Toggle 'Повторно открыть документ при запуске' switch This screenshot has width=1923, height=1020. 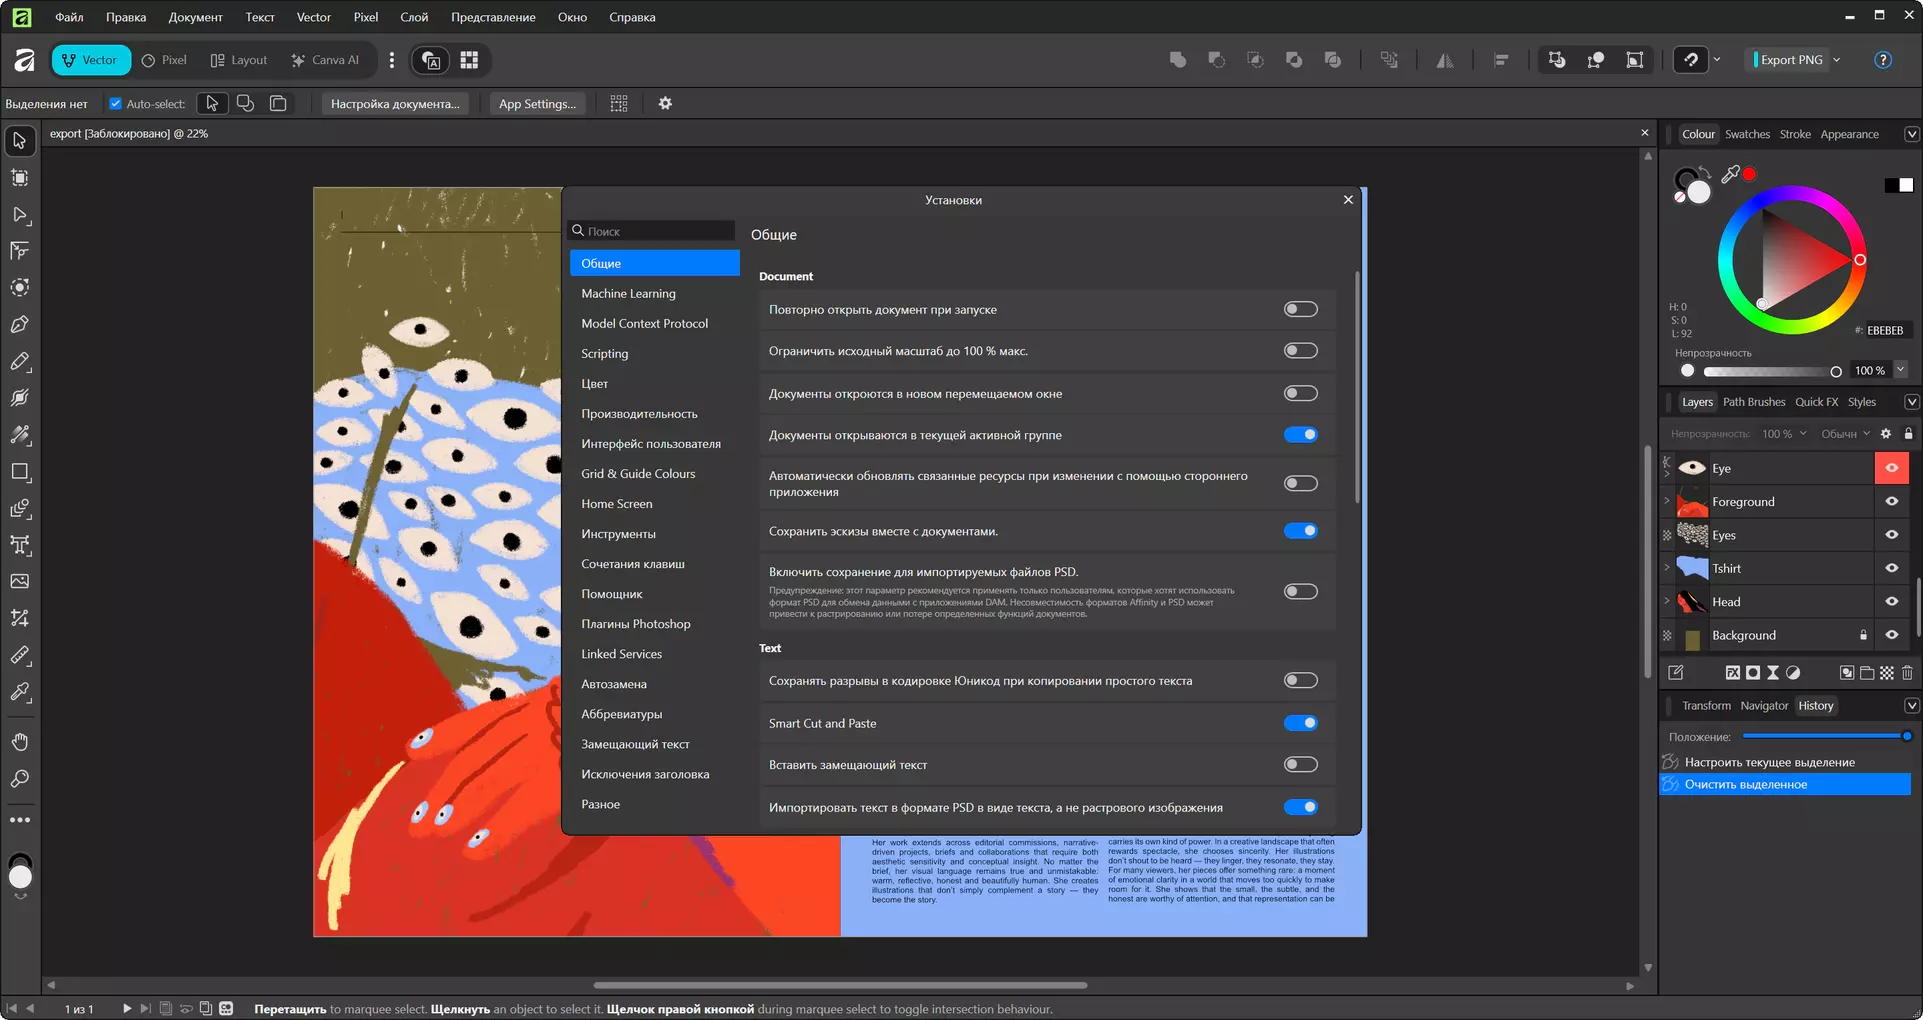click(1300, 309)
